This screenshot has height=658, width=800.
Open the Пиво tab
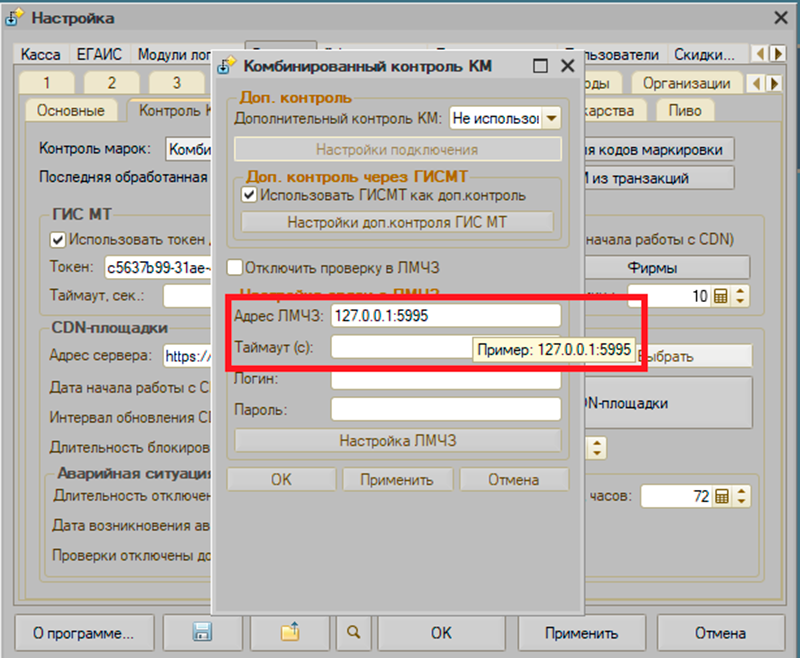coord(684,110)
